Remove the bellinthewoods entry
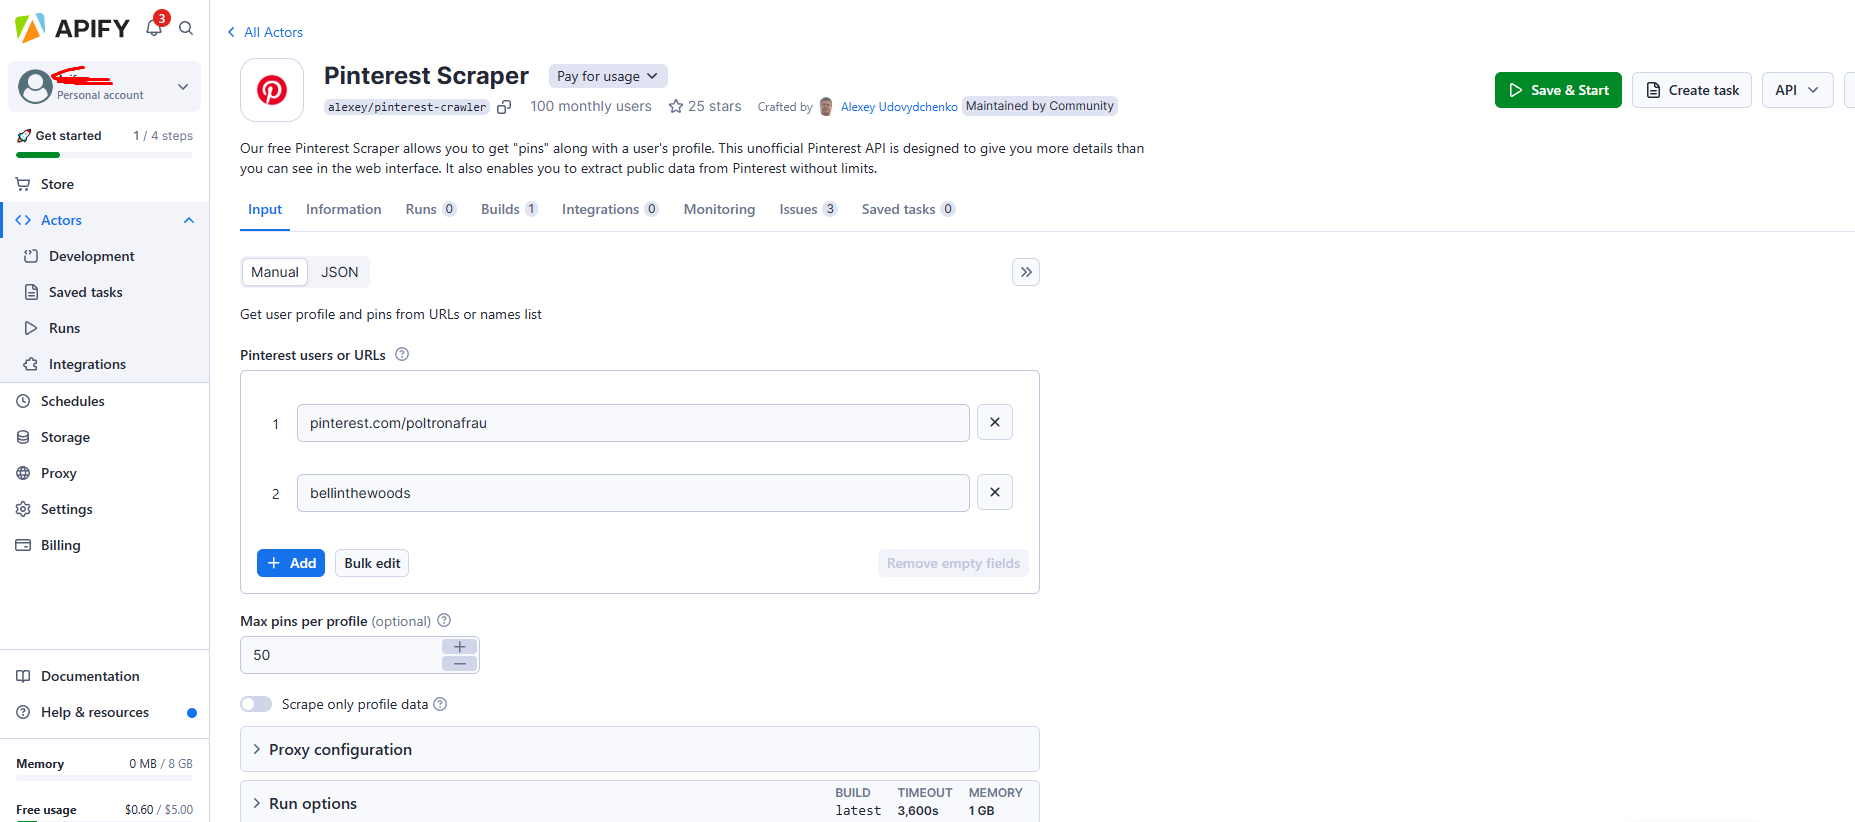Image resolution: width=1855 pixels, height=822 pixels. [x=995, y=492]
